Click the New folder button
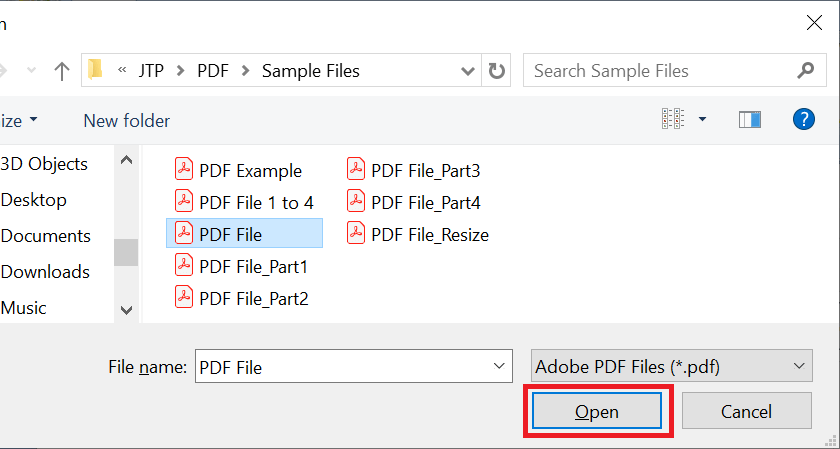This screenshot has width=840, height=449. click(126, 121)
